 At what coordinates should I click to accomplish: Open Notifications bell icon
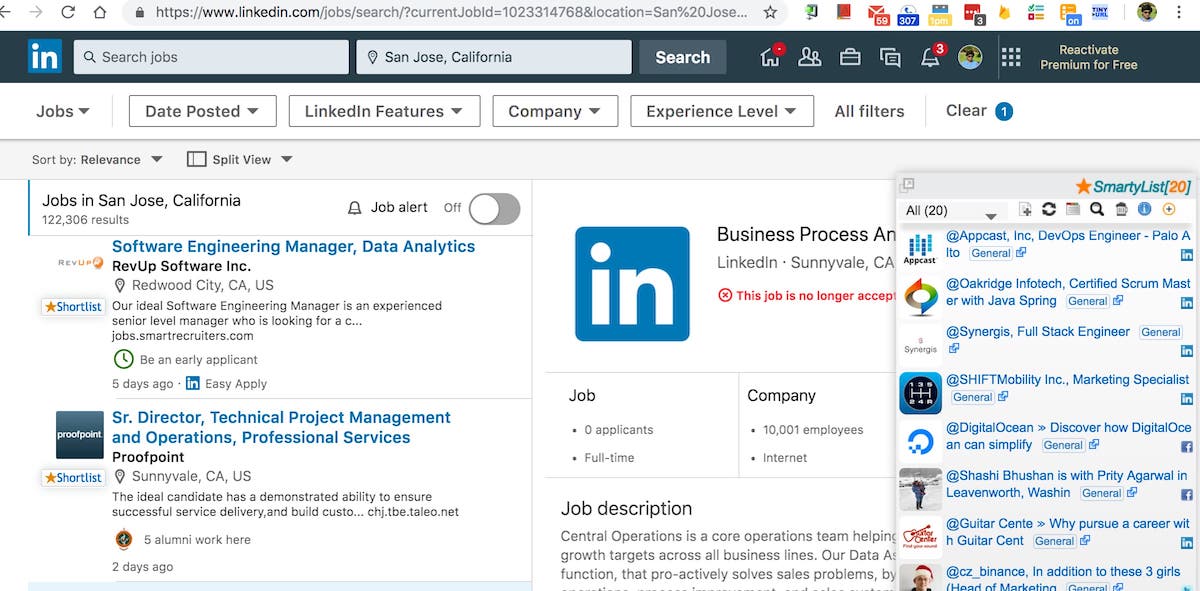pyautogui.click(x=930, y=57)
